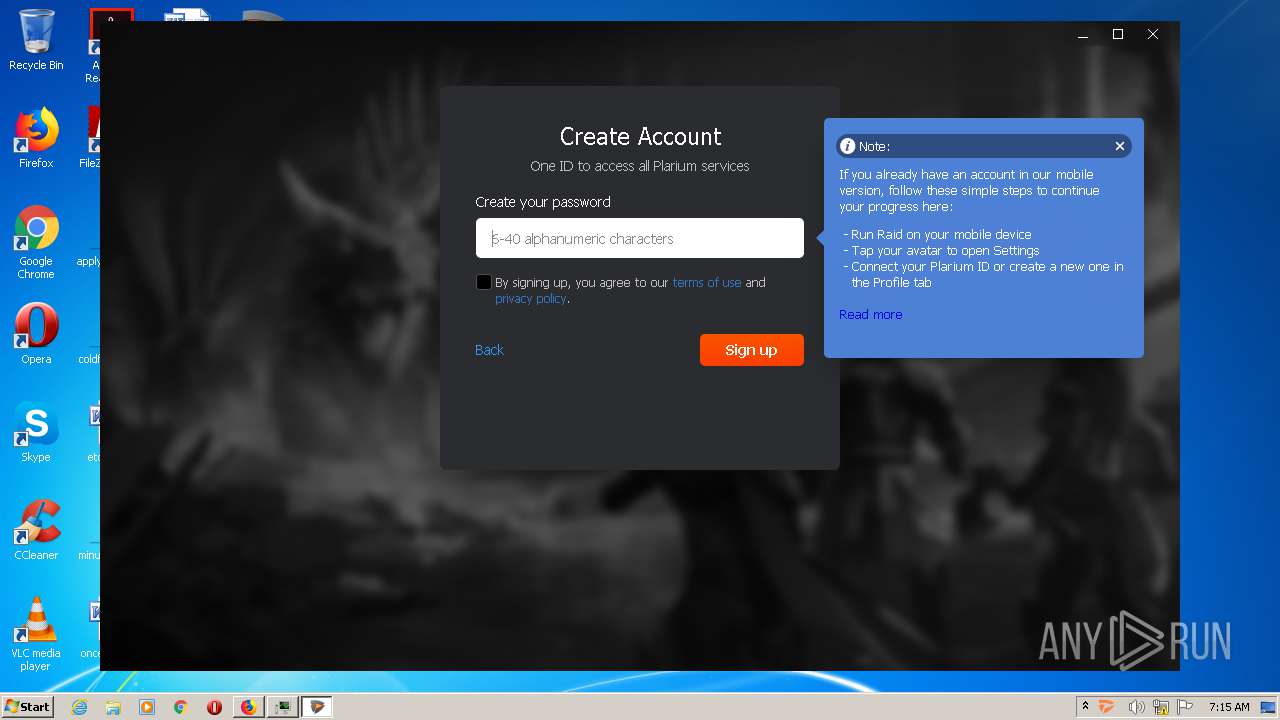Click the Create your password label
1280x720 pixels.
(x=543, y=202)
